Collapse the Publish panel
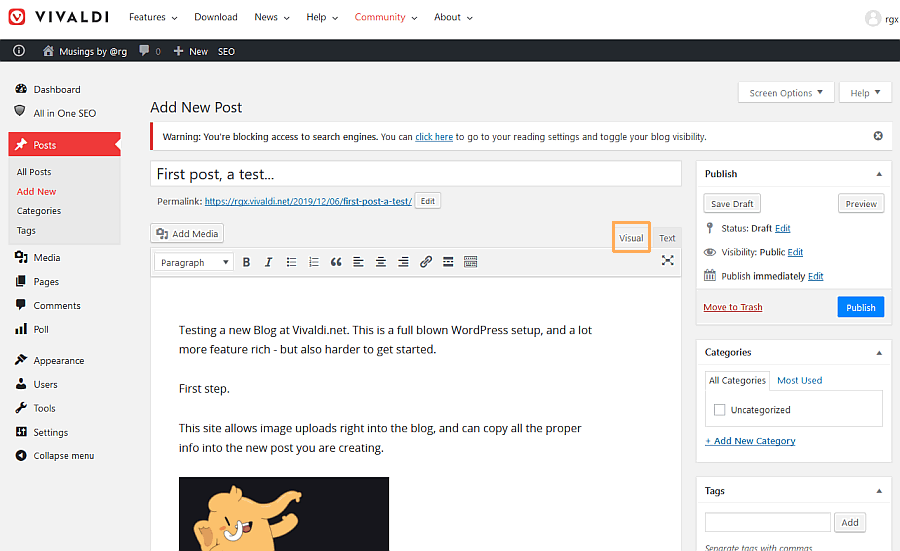900x551 pixels. [879, 173]
